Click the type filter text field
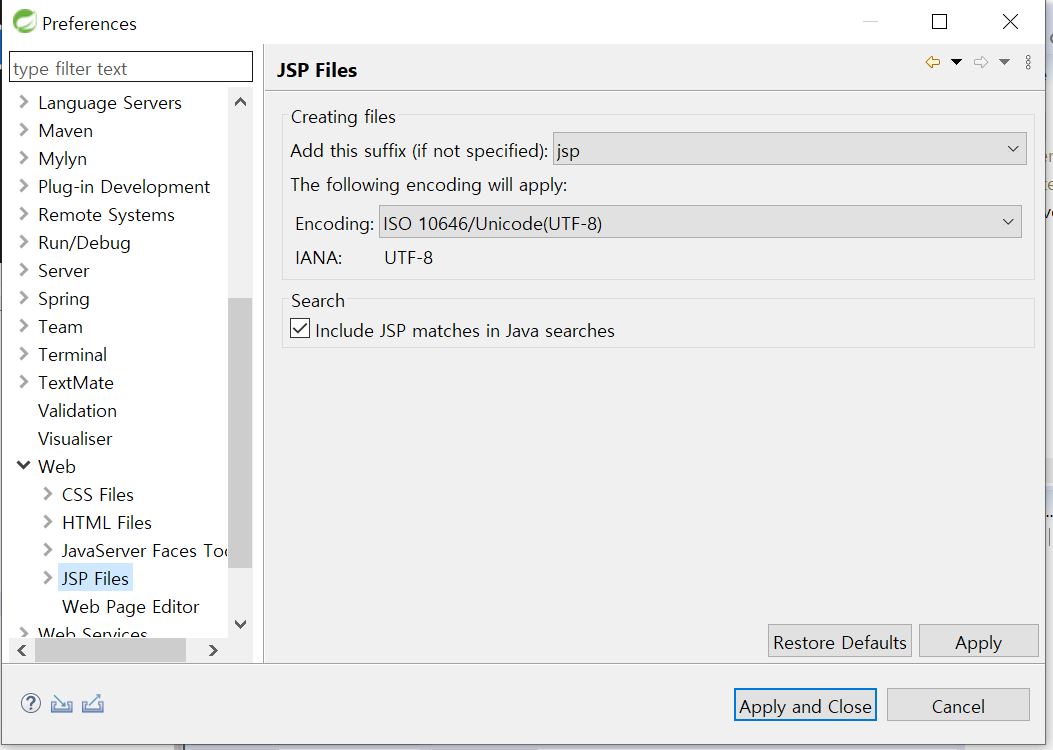The image size is (1053, 750). coord(131,68)
